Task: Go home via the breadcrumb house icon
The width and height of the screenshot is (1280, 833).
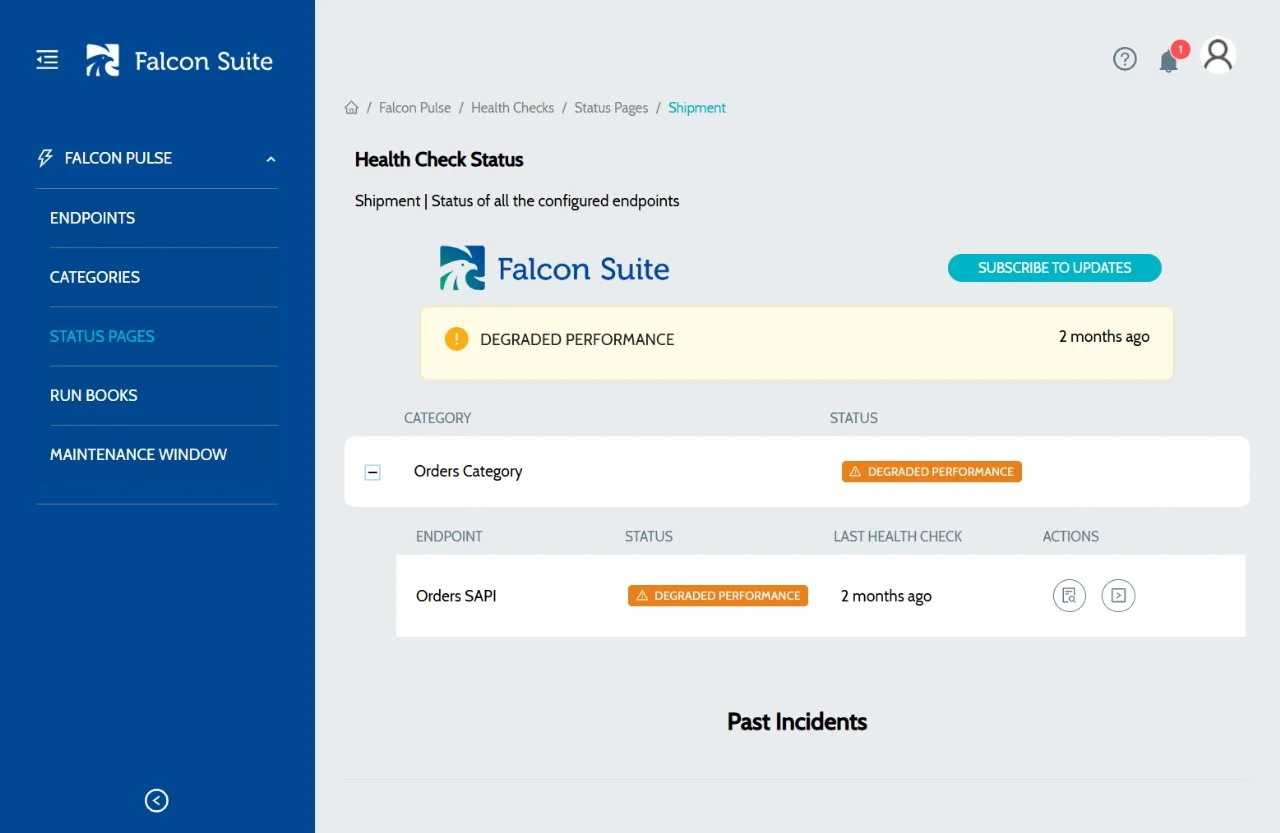Action: pyautogui.click(x=352, y=107)
